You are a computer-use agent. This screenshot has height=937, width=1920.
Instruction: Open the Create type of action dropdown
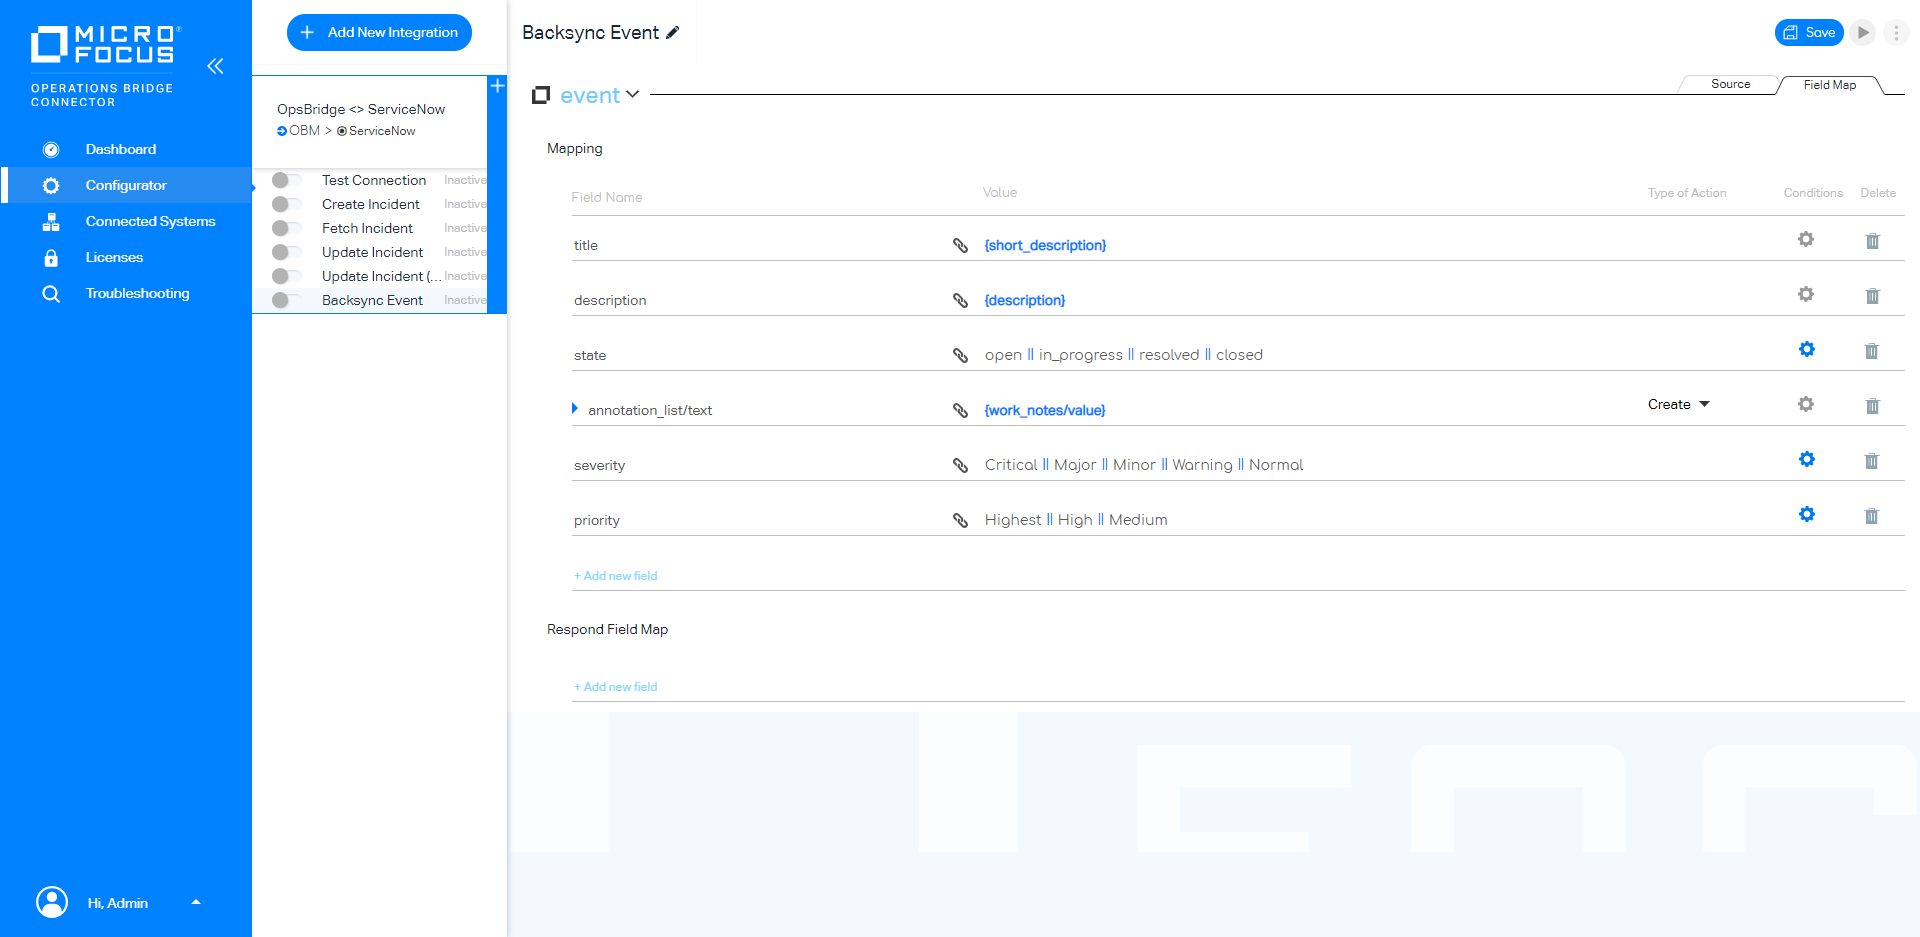[1679, 404]
